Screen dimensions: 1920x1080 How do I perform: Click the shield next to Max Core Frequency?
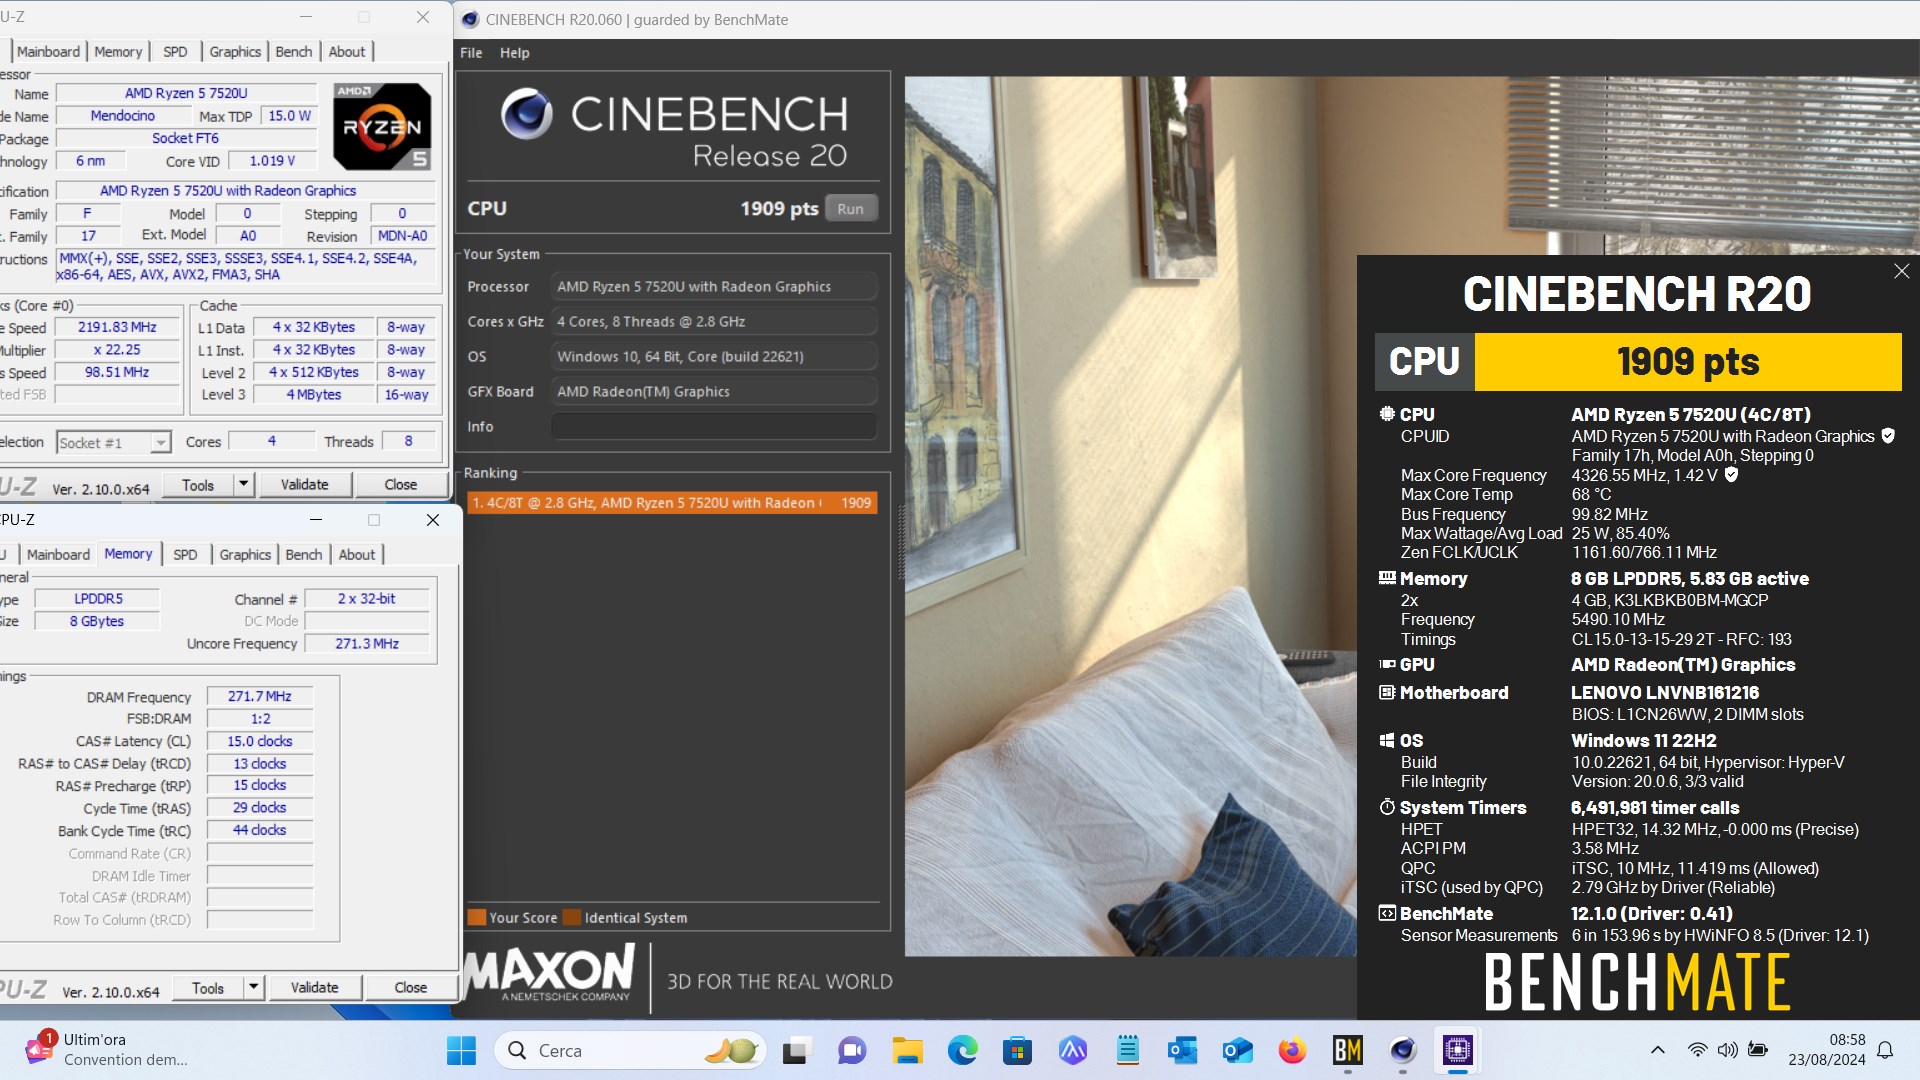pos(1731,475)
